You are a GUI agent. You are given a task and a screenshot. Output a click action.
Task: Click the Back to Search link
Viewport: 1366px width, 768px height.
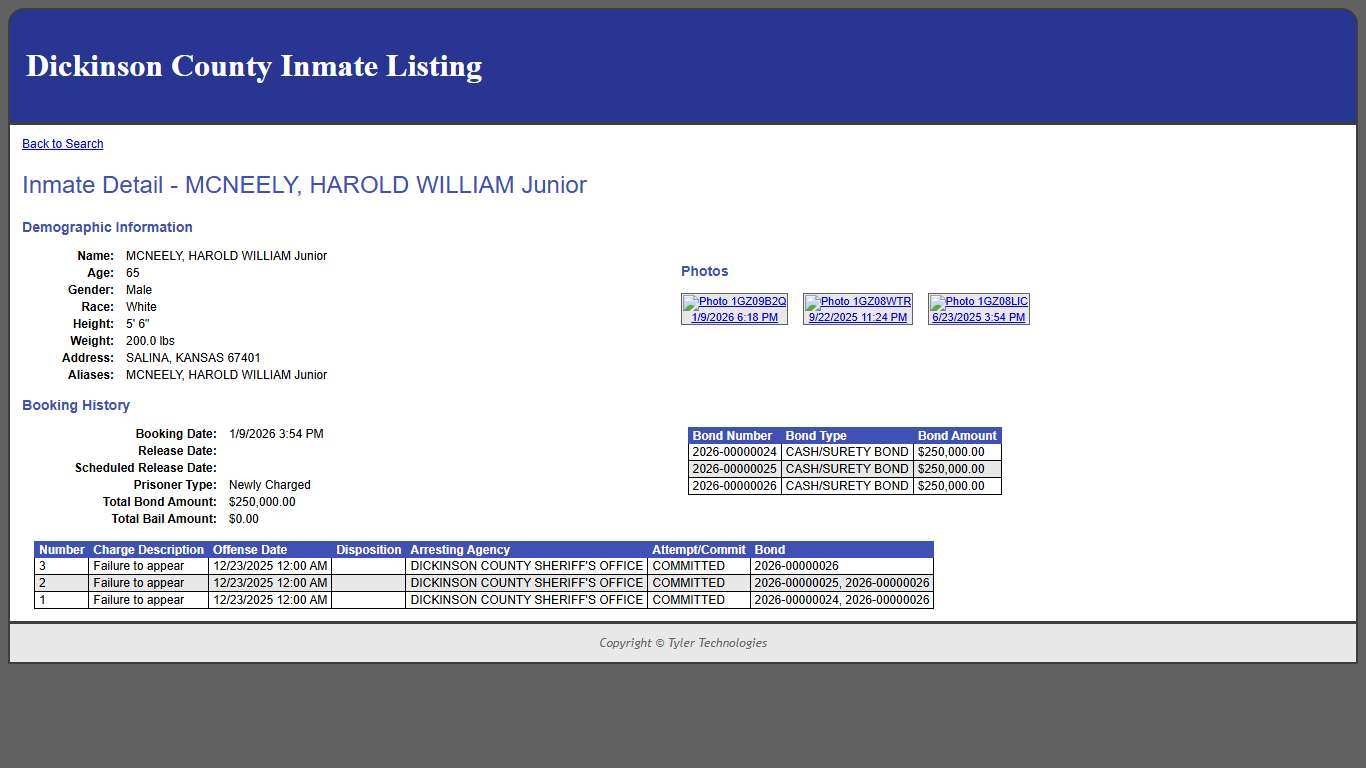[62, 143]
